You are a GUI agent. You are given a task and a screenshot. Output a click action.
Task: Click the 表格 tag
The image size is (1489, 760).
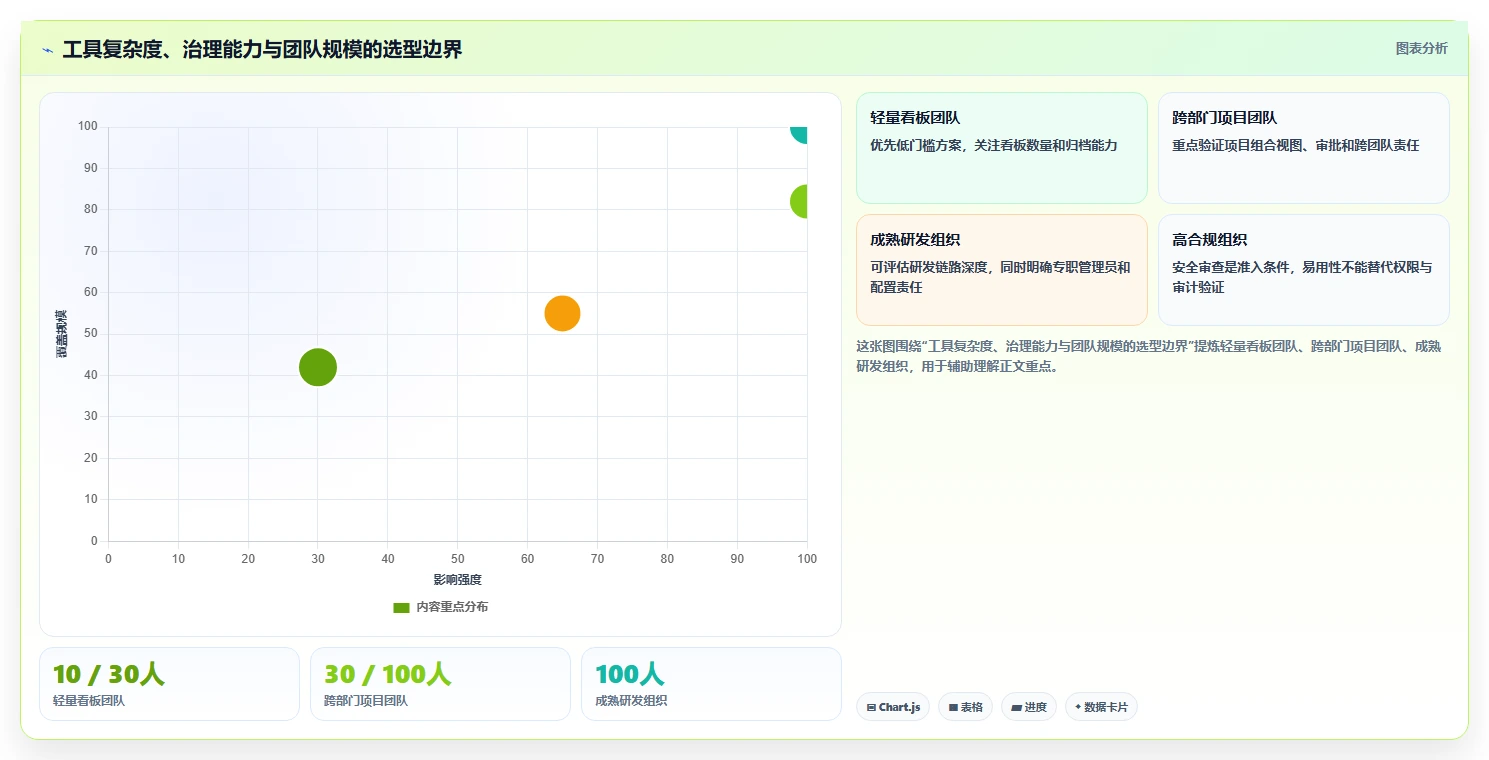tap(965, 707)
